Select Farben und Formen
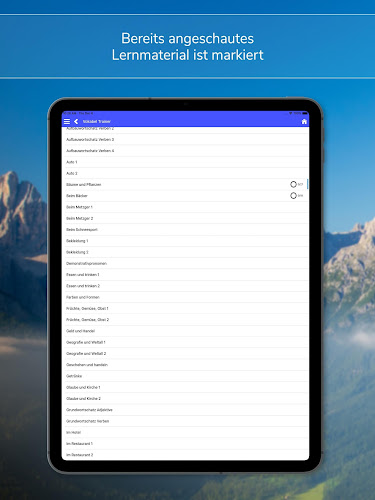Viewport: 375px width, 500px height. [185, 297]
